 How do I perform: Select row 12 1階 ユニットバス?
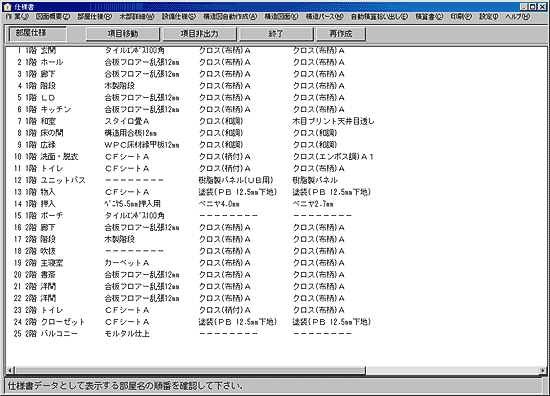[x=175, y=180]
